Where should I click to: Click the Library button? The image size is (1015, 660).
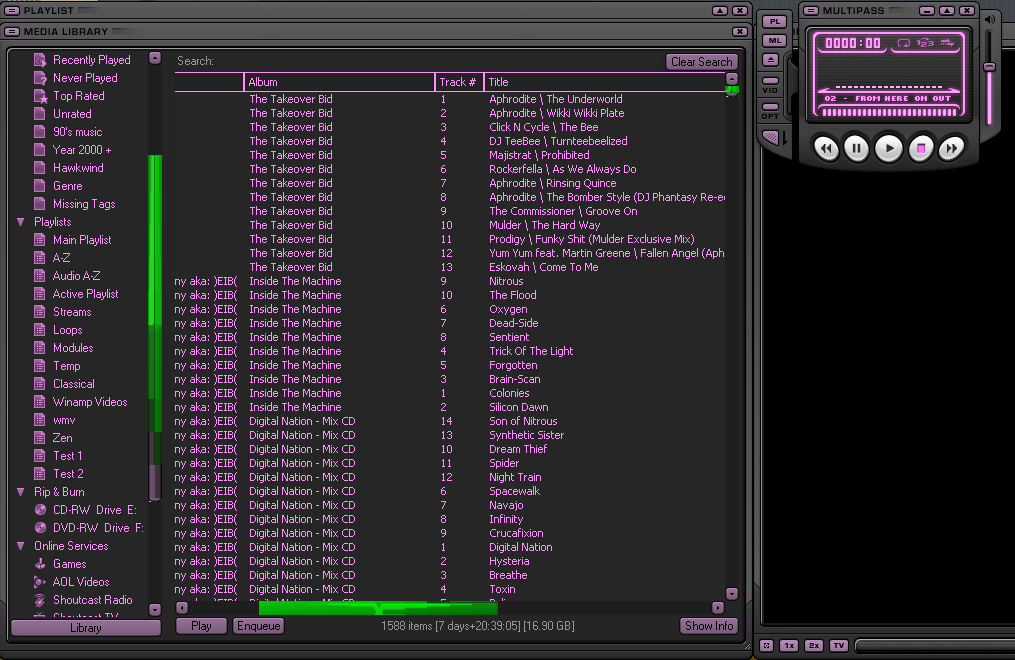[85, 628]
